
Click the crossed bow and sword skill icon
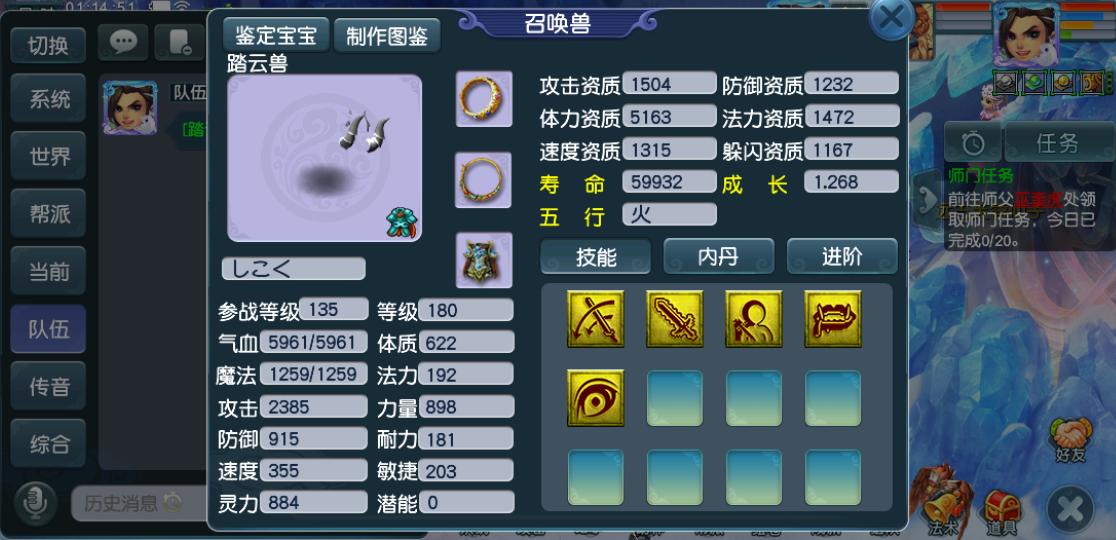pos(595,319)
